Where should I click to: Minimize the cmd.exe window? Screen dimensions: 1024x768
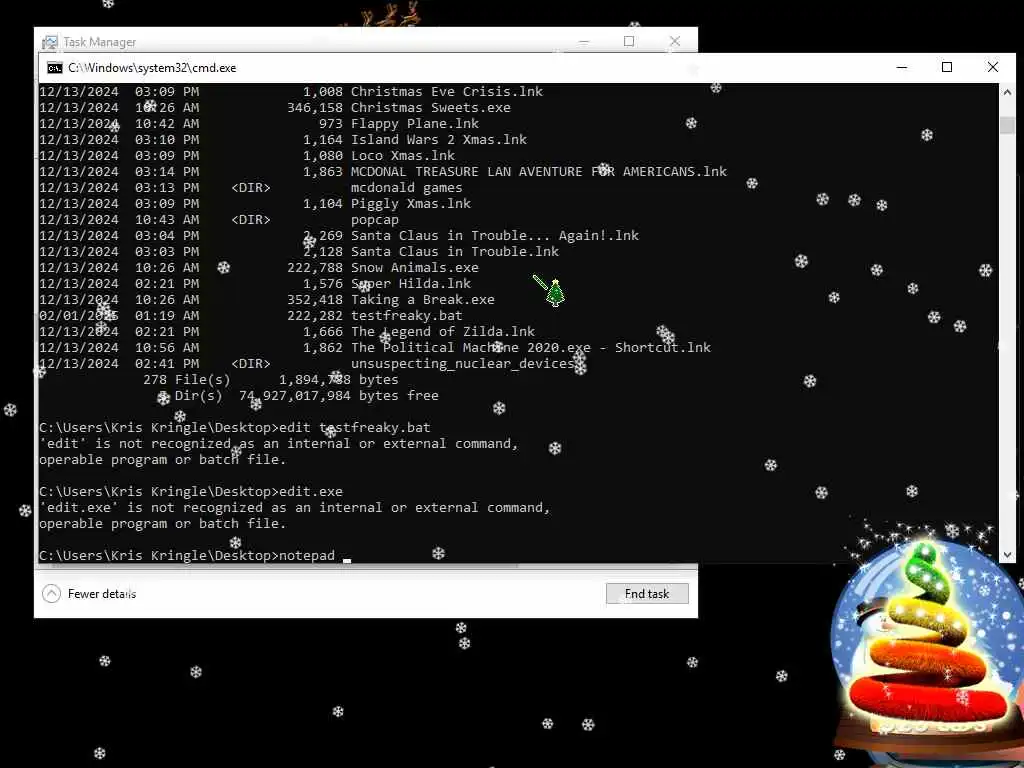coord(902,67)
